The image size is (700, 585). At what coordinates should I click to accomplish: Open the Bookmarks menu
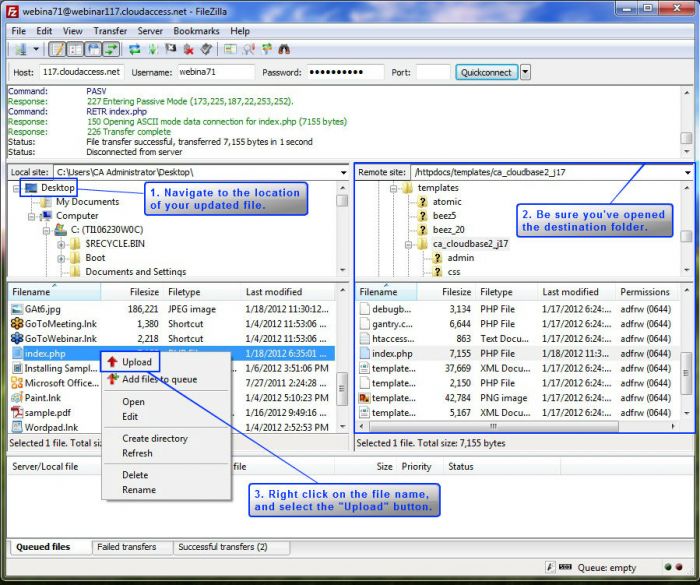point(196,31)
